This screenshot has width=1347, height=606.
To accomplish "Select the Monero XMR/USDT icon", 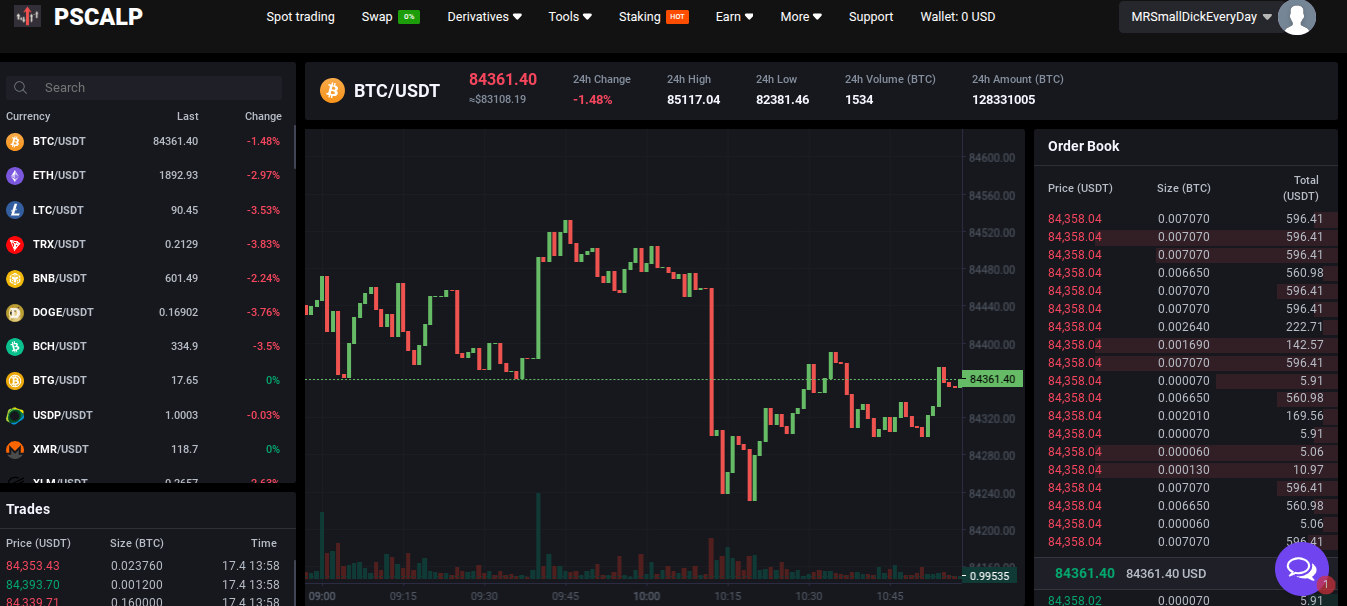I will (15, 449).
